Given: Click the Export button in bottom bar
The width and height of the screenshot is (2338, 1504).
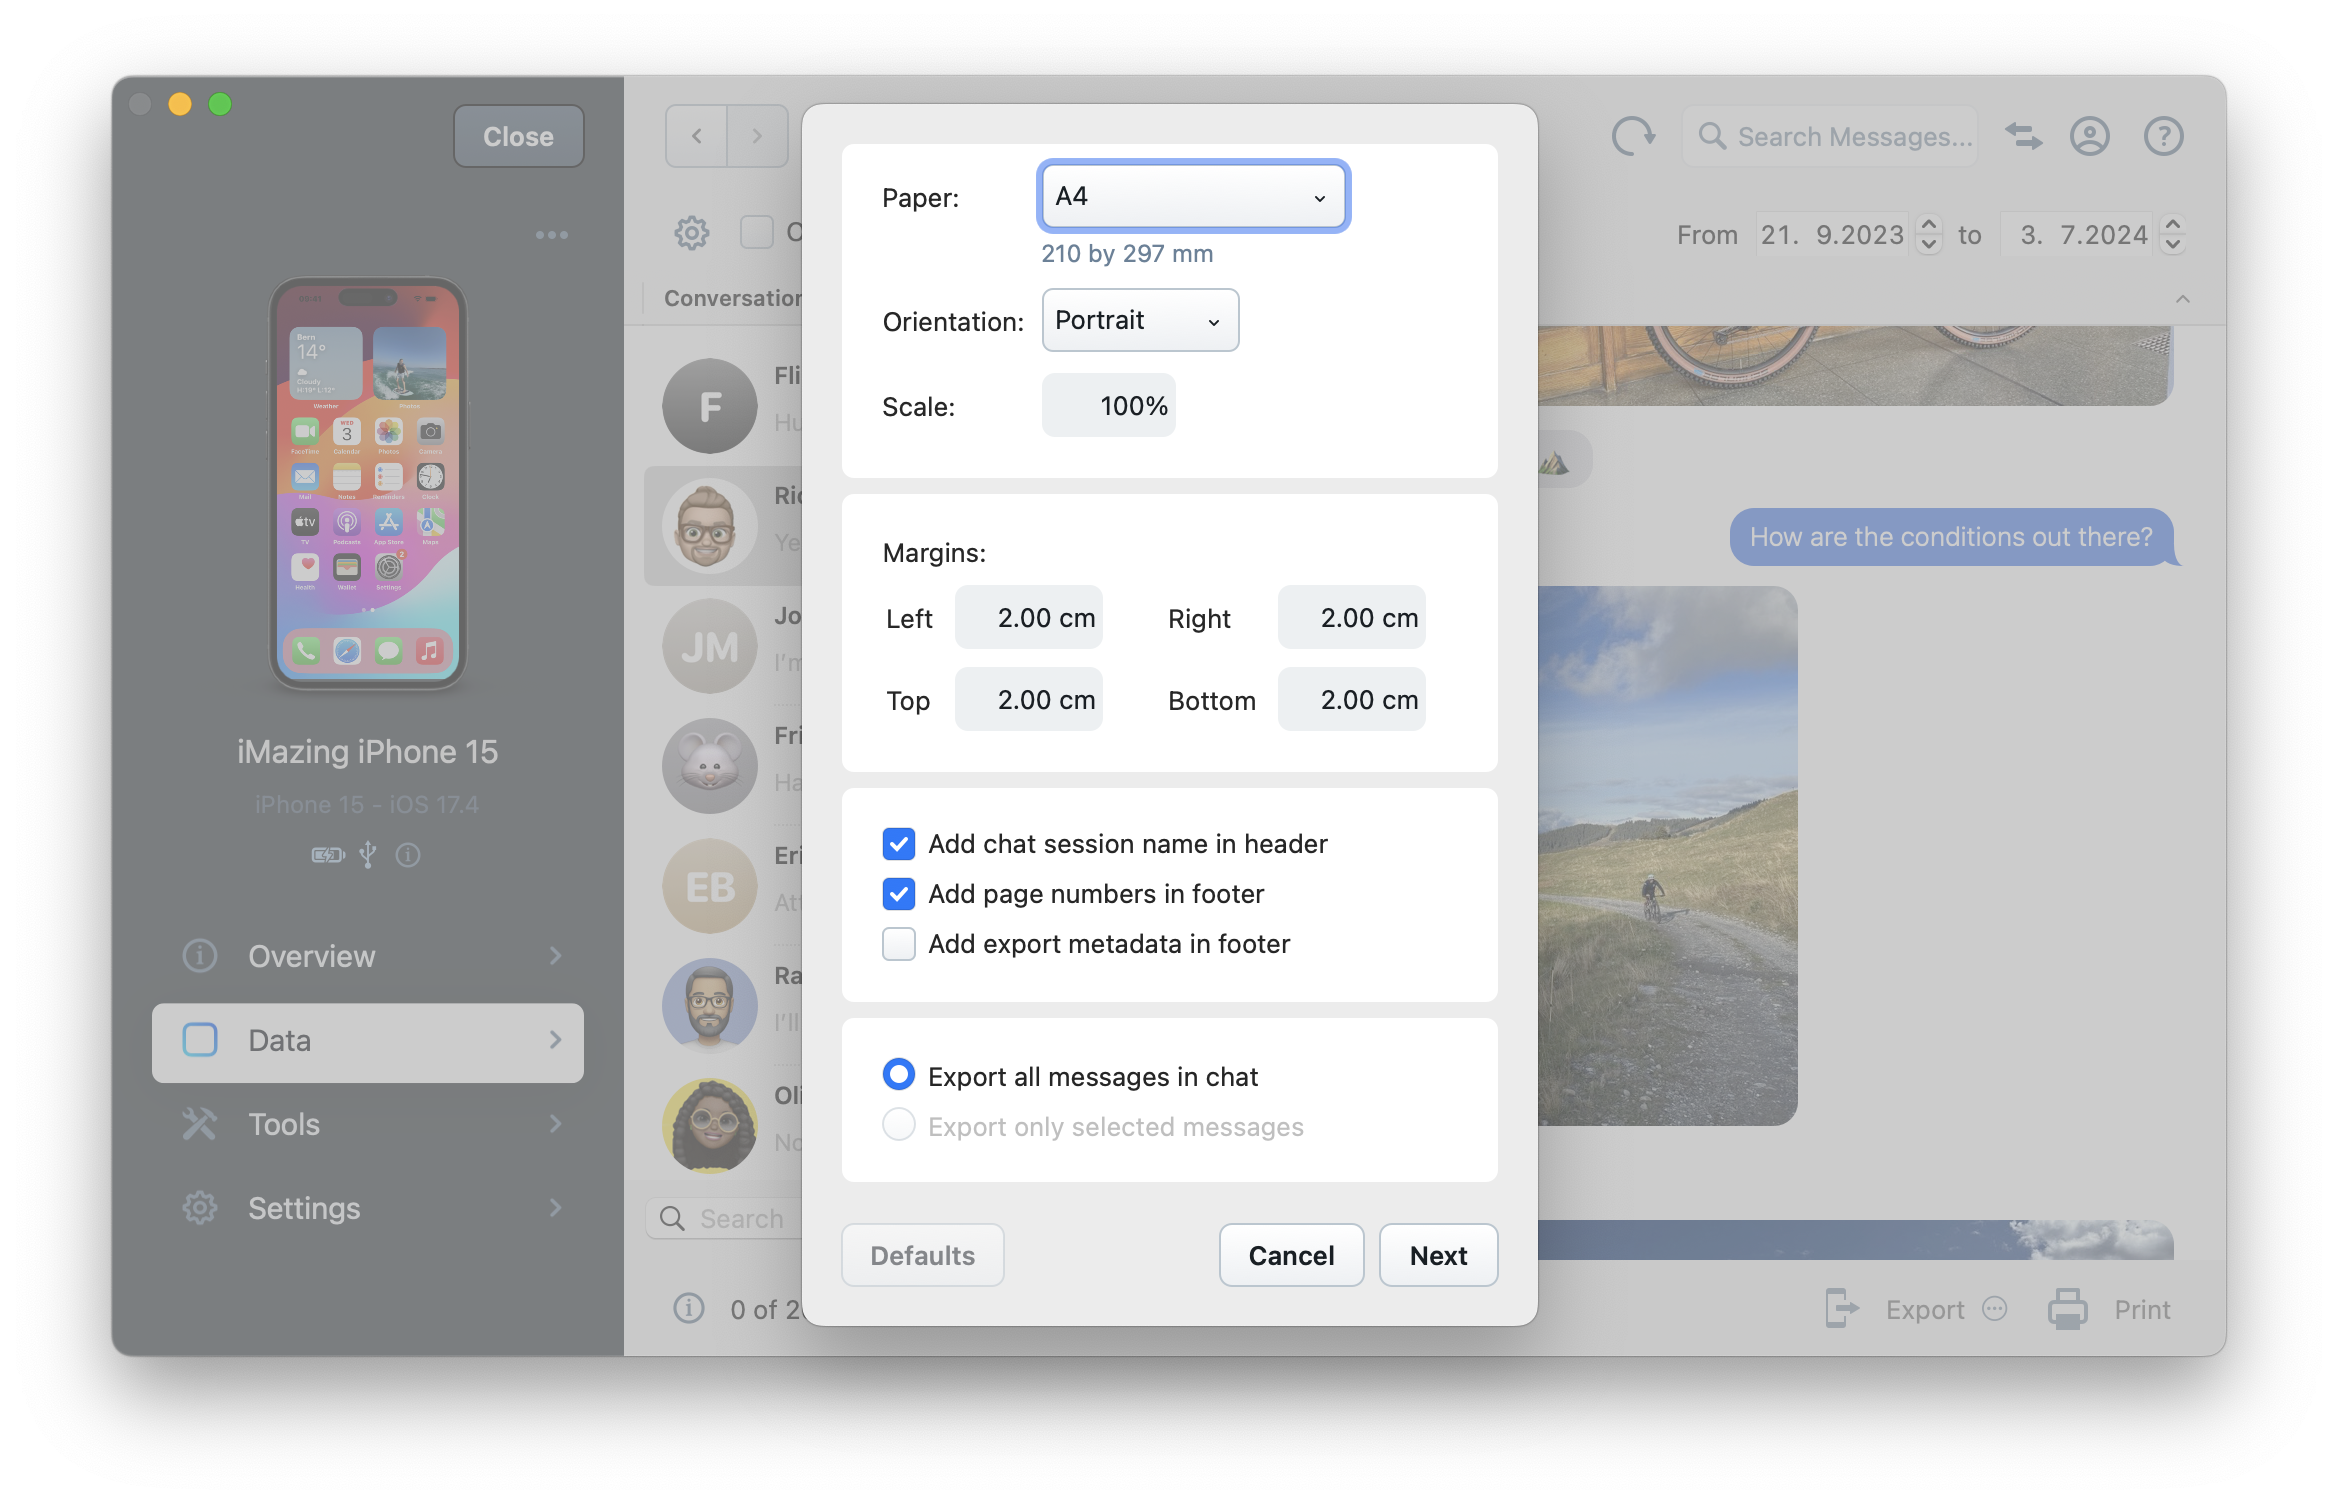Looking at the screenshot, I should tap(1894, 1309).
